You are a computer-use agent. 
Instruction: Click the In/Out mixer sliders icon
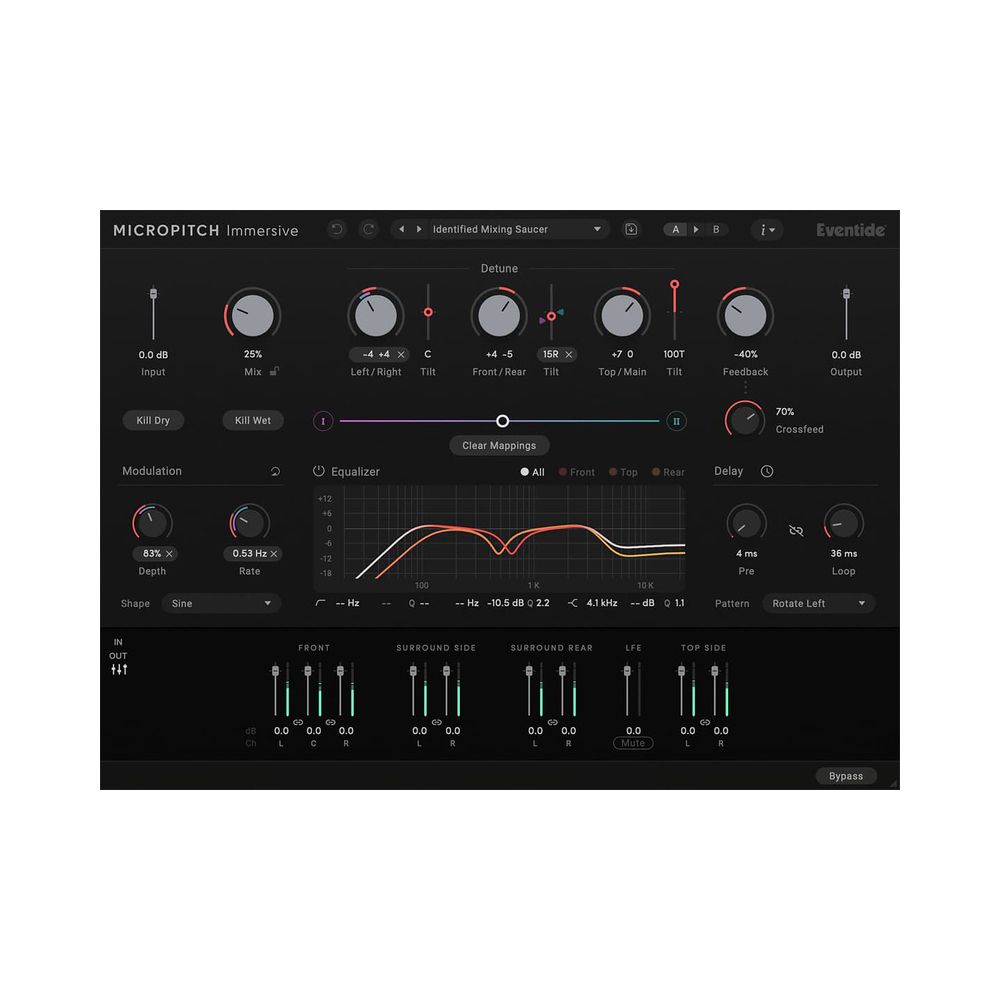(x=119, y=669)
